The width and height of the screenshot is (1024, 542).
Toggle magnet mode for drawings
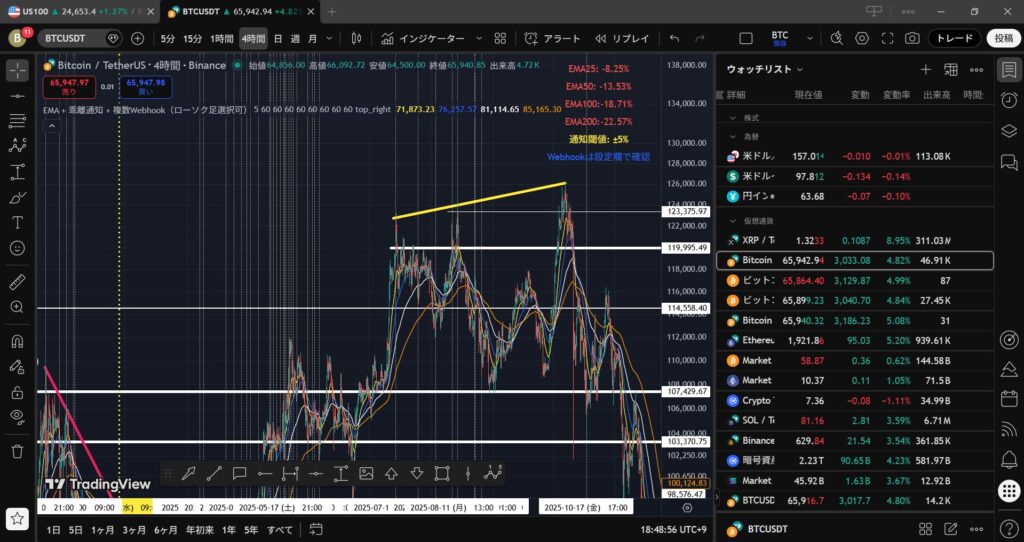click(x=17, y=341)
